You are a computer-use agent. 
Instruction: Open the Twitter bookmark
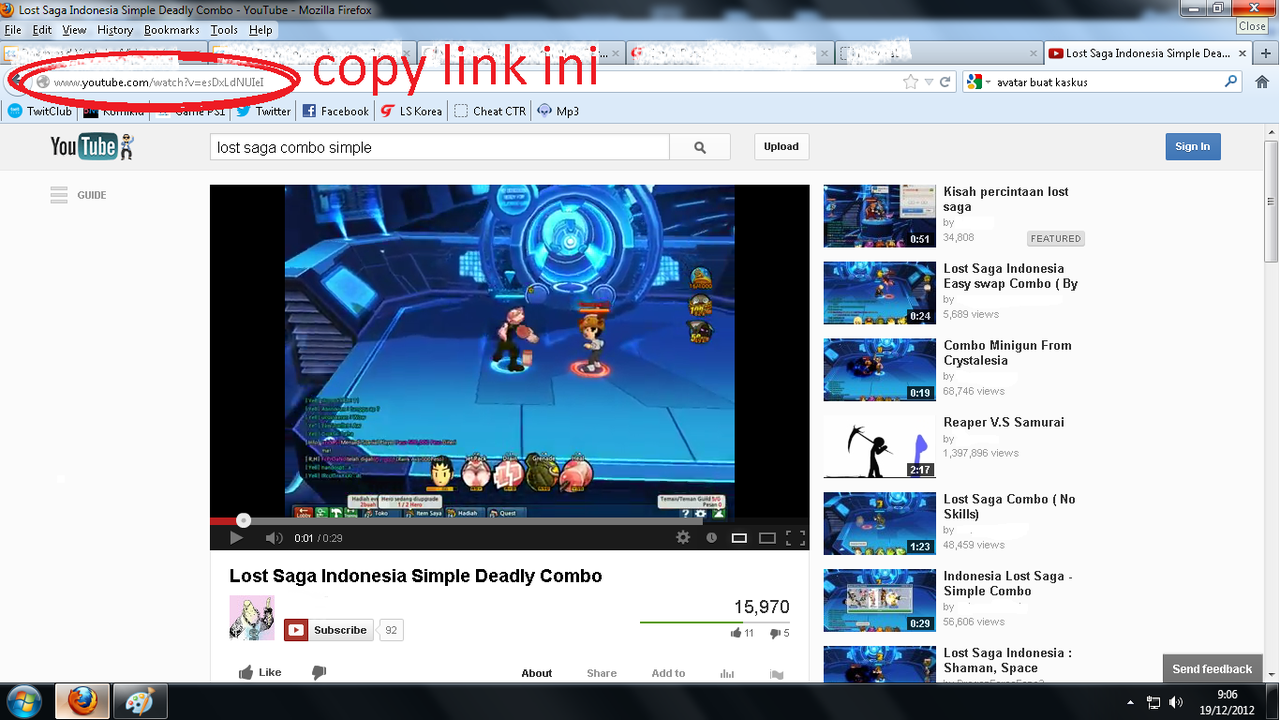pyautogui.click(x=263, y=111)
